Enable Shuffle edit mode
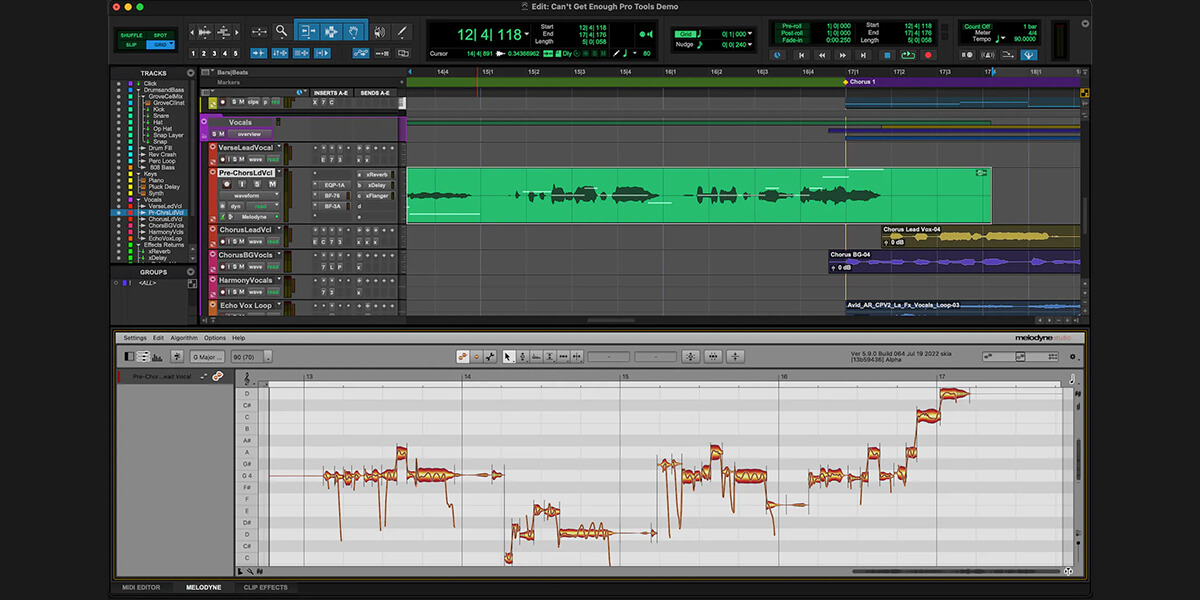1200x600 pixels. point(131,35)
